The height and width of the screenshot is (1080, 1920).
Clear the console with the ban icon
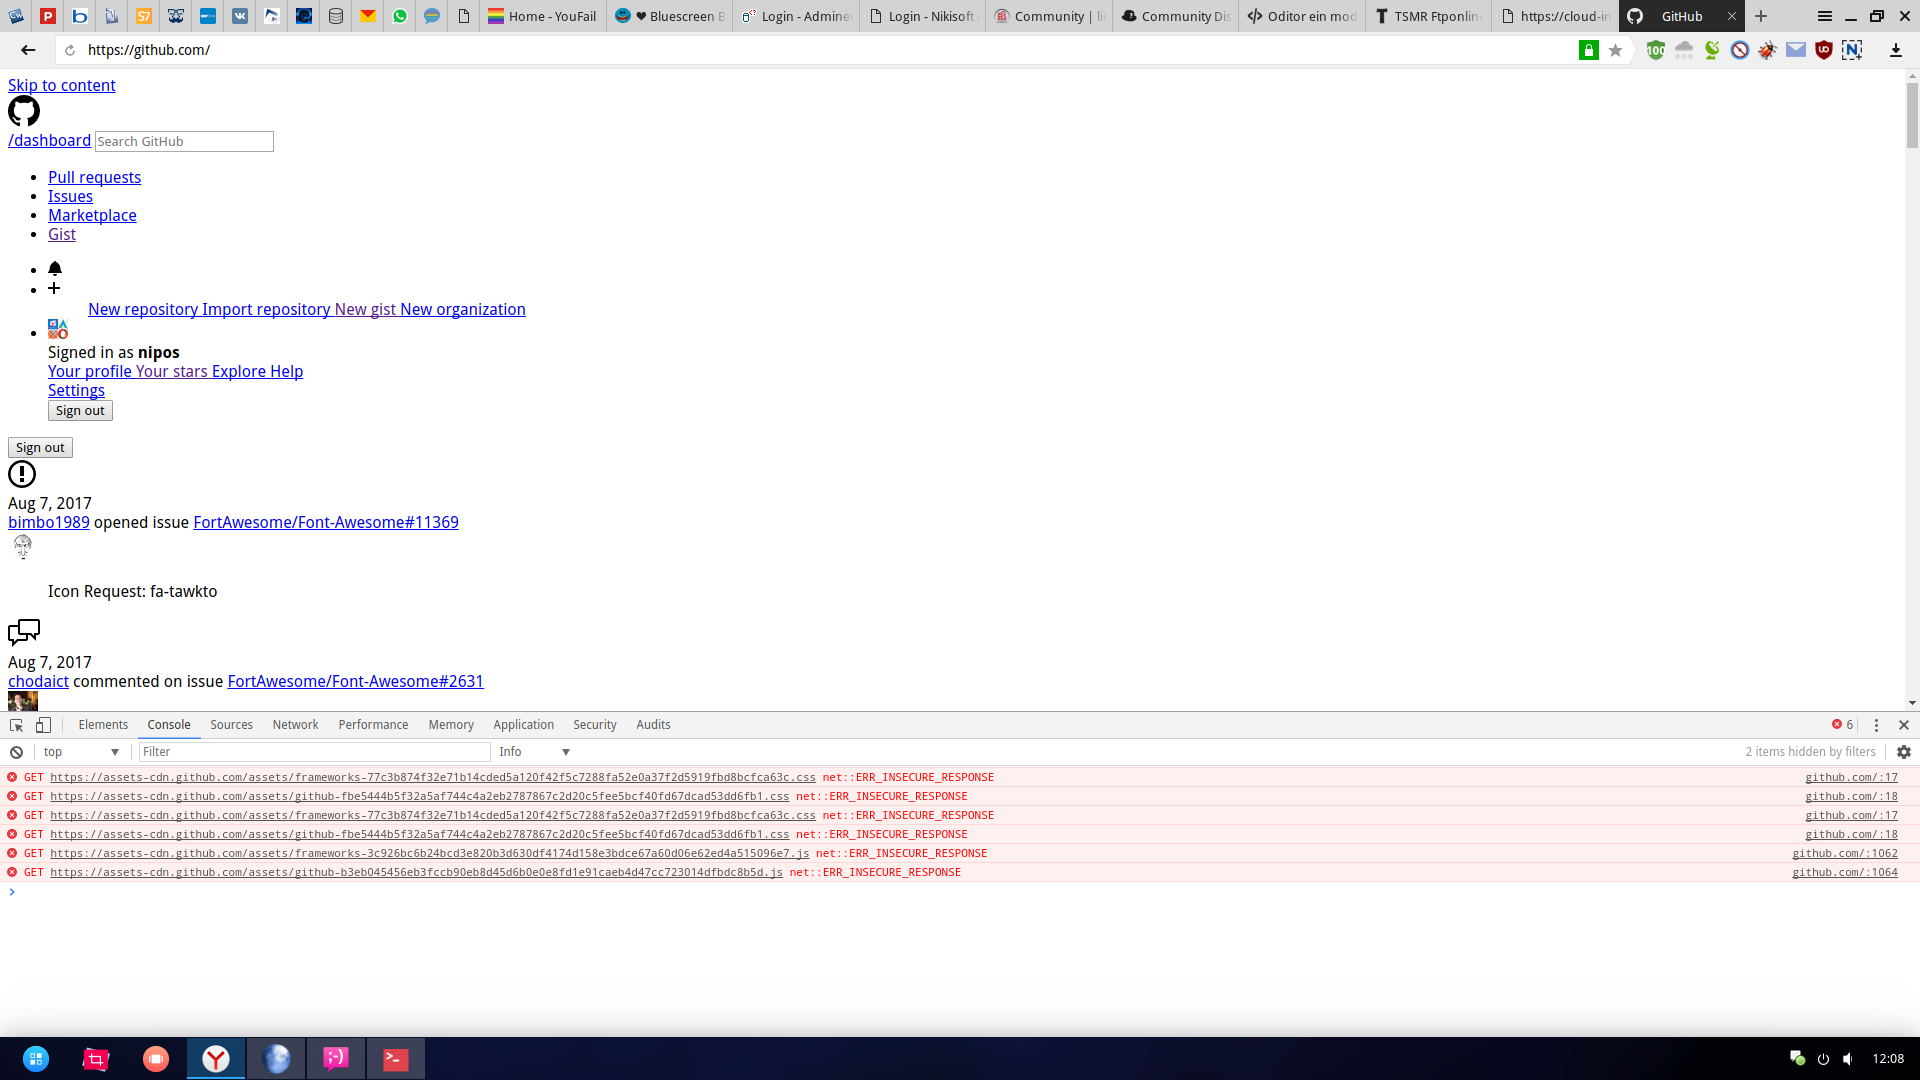(x=16, y=752)
